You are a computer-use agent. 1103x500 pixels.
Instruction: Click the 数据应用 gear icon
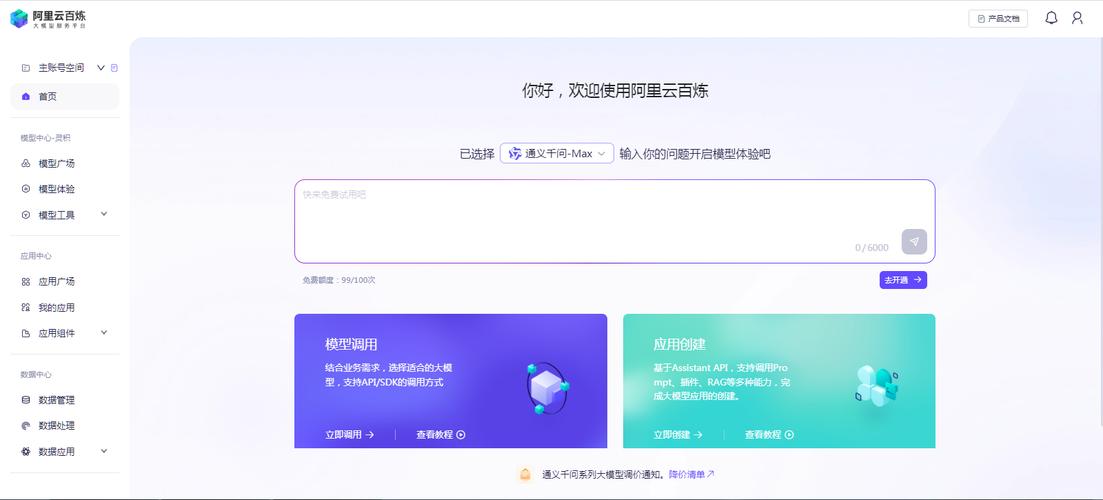point(26,451)
